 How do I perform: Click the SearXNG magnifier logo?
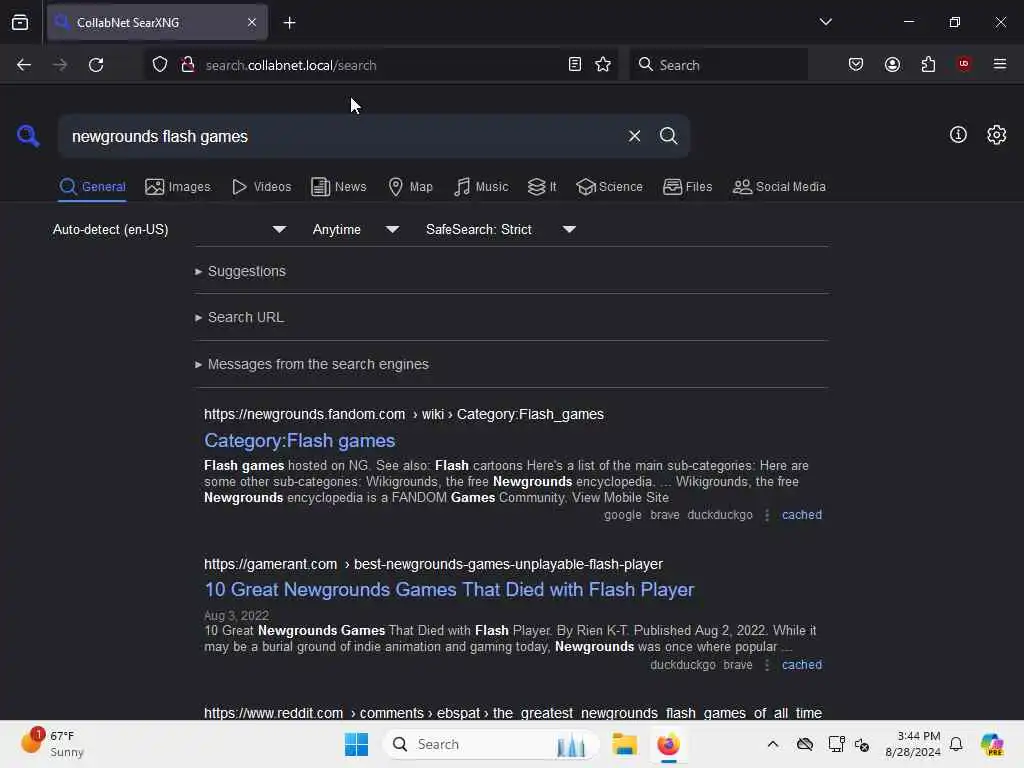[x=28, y=136]
